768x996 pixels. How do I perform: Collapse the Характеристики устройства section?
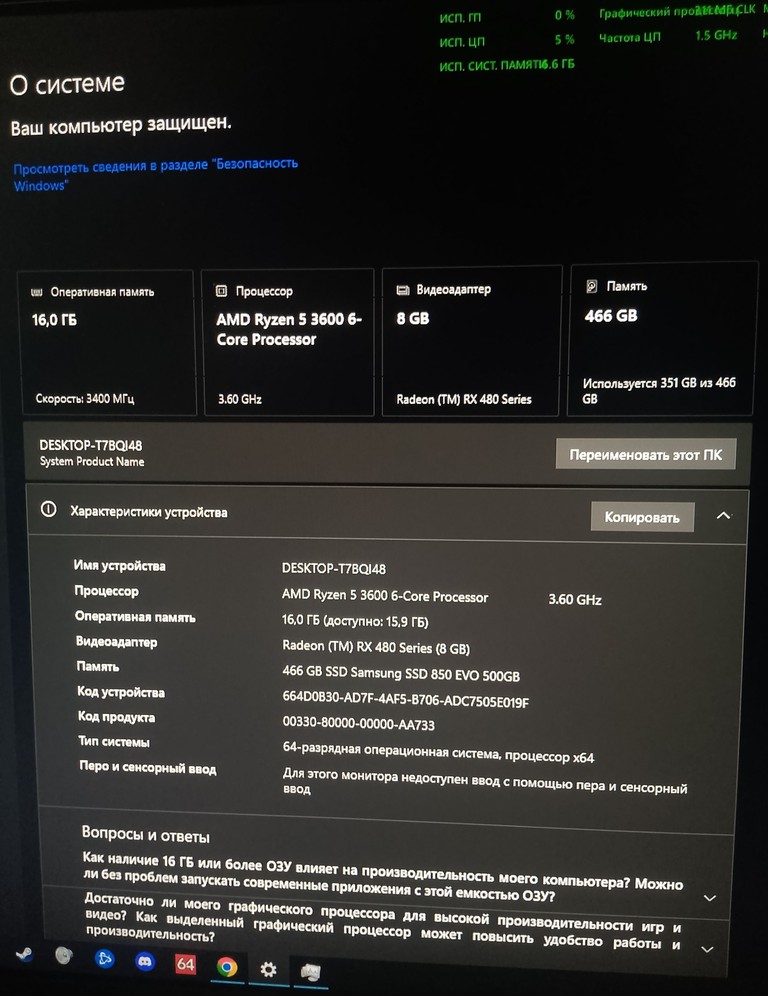(x=724, y=516)
